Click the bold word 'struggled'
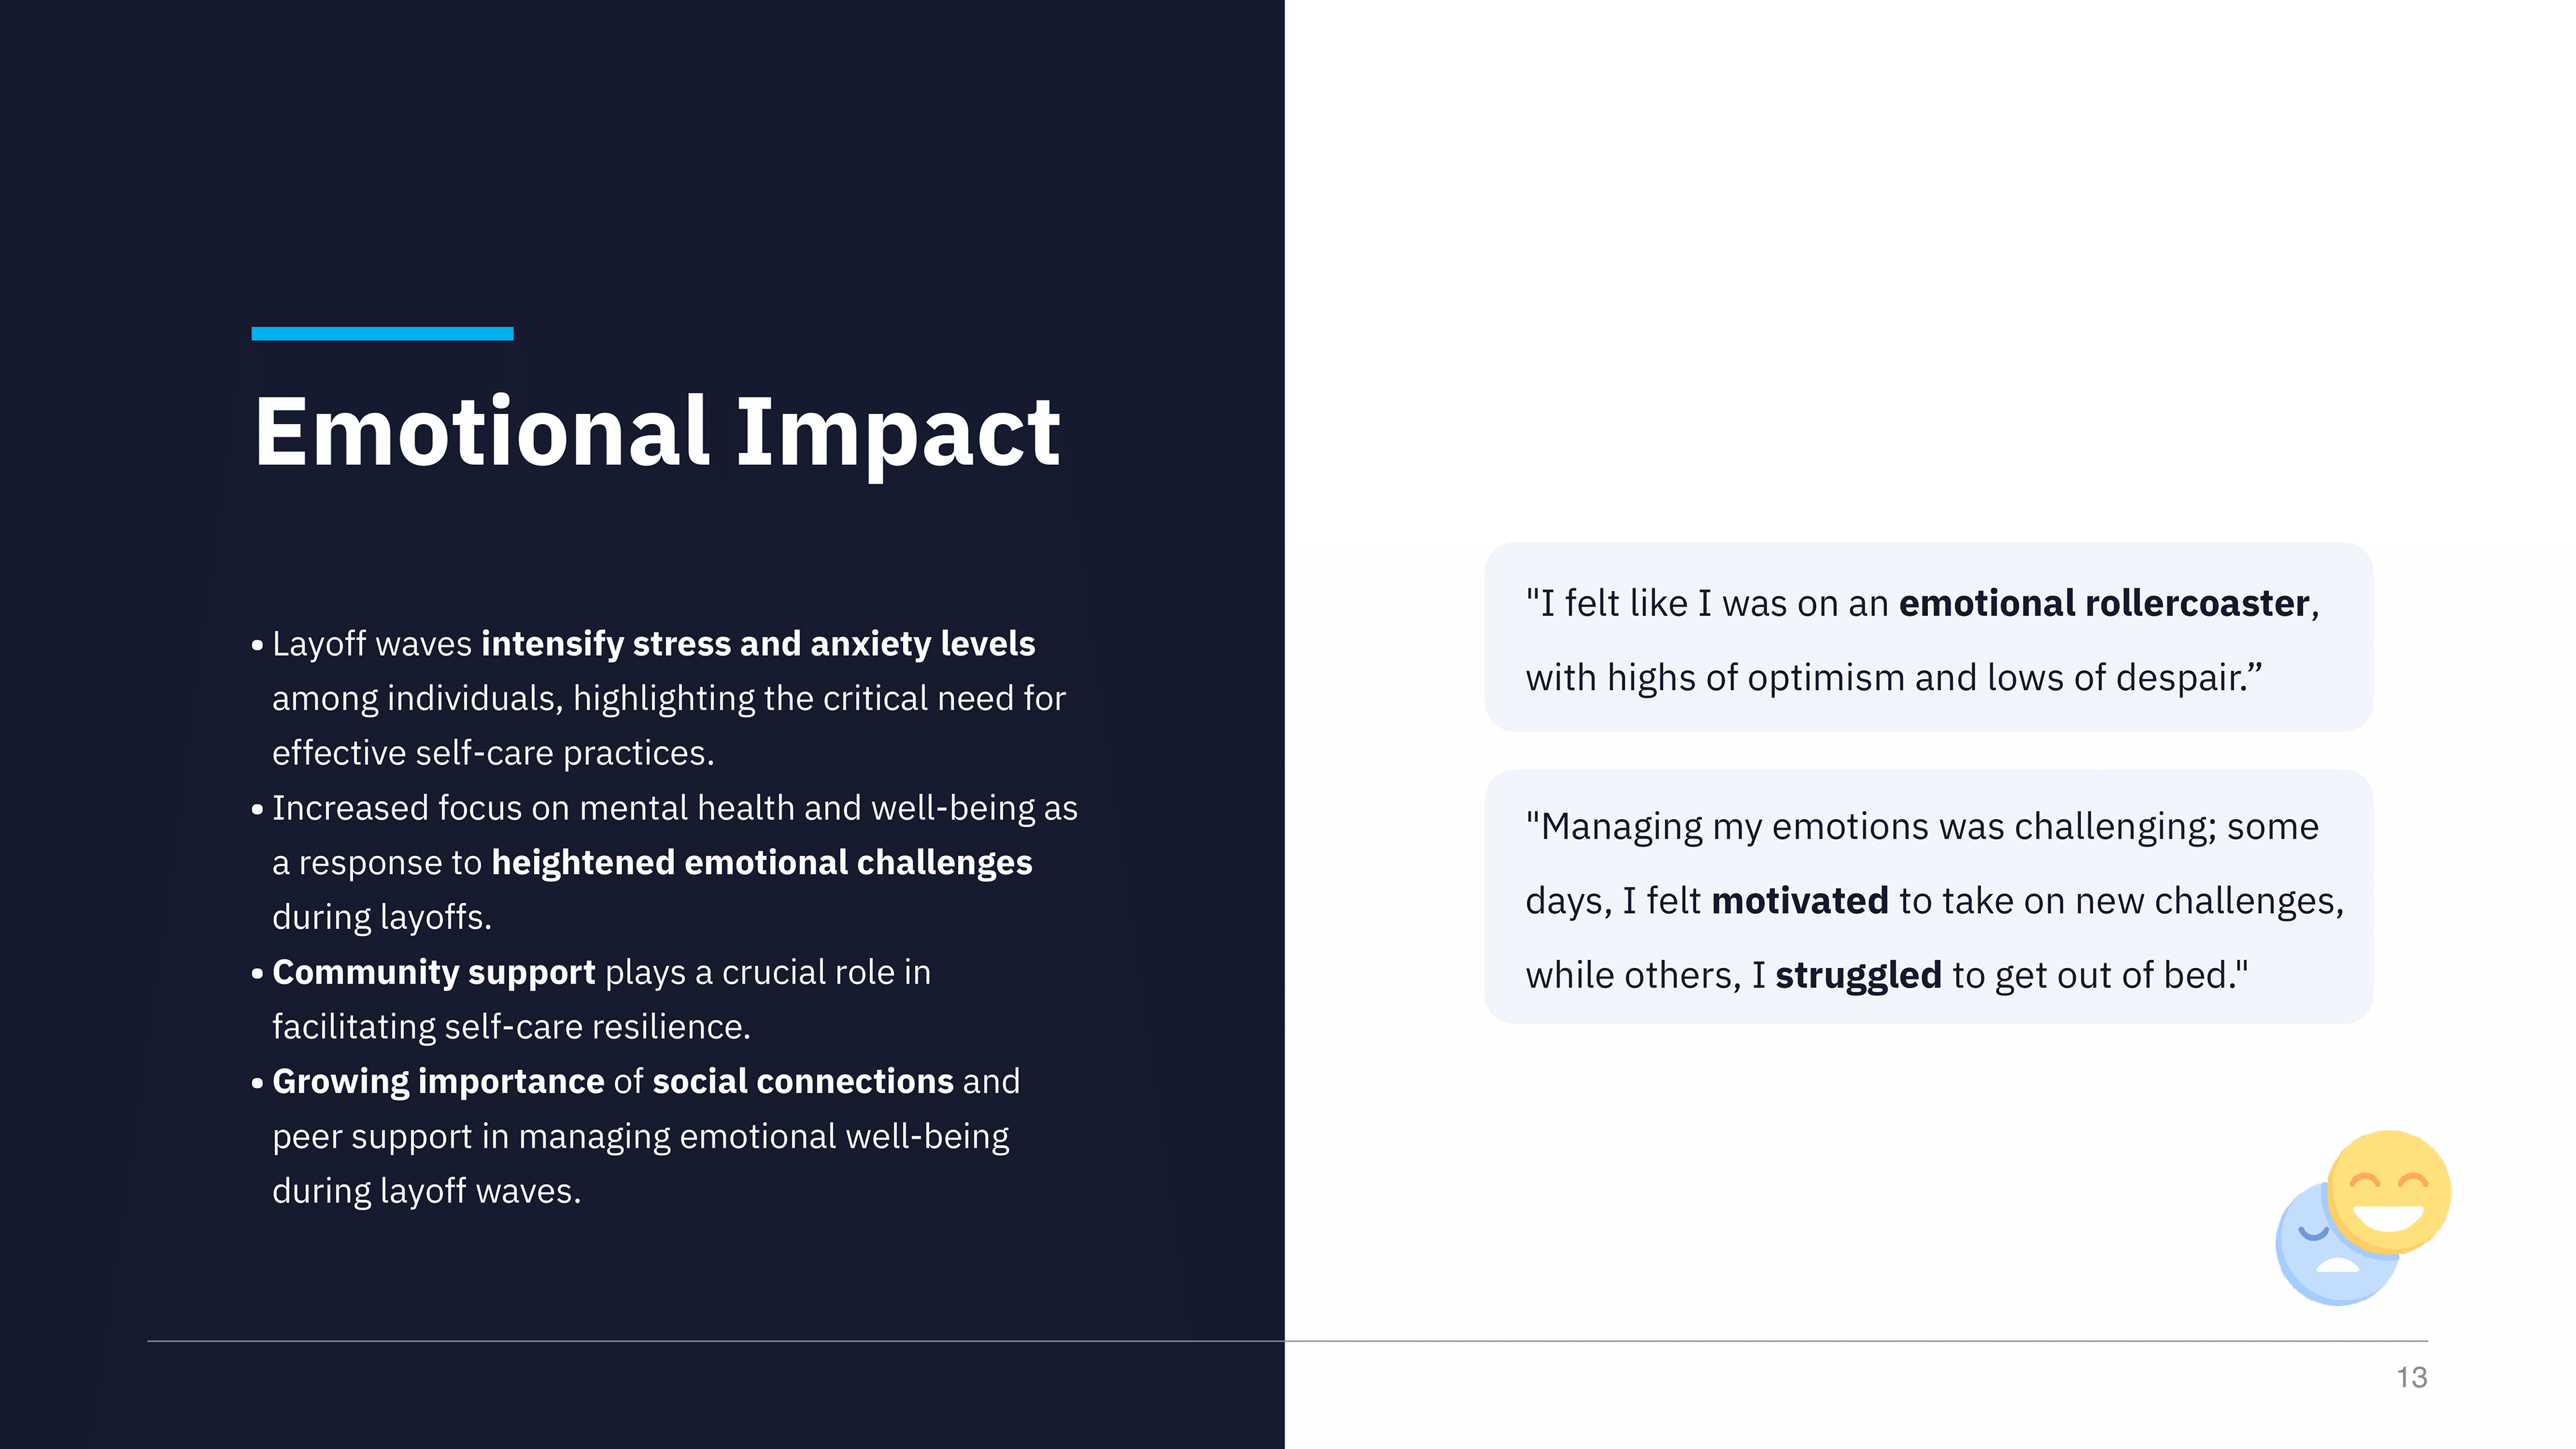 1858,975
